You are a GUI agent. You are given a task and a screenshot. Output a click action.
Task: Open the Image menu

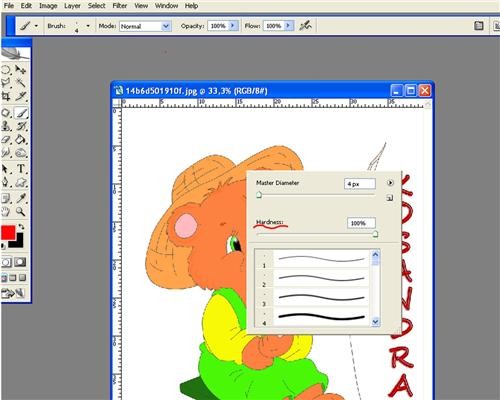coord(48,6)
